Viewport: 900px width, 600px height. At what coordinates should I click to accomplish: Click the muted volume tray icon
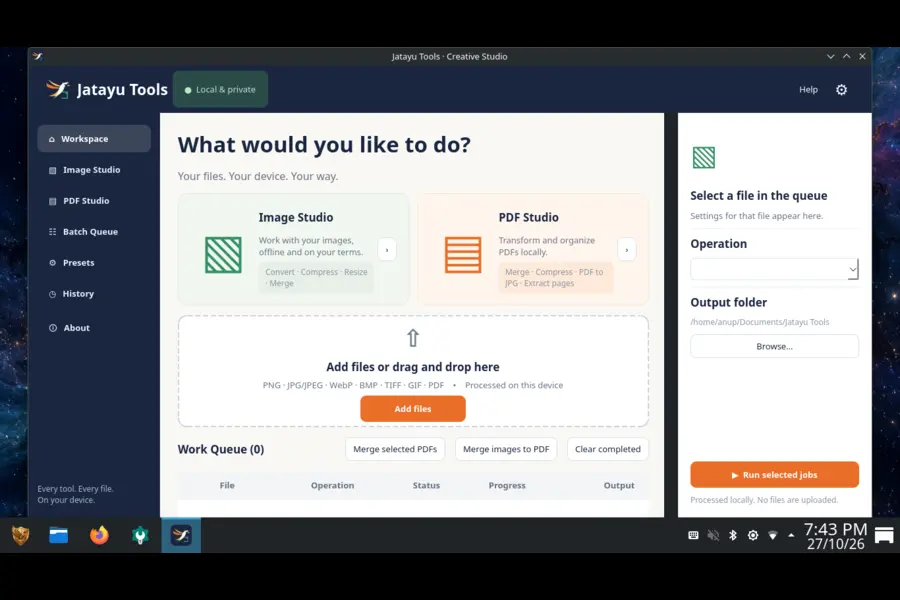point(713,535)
